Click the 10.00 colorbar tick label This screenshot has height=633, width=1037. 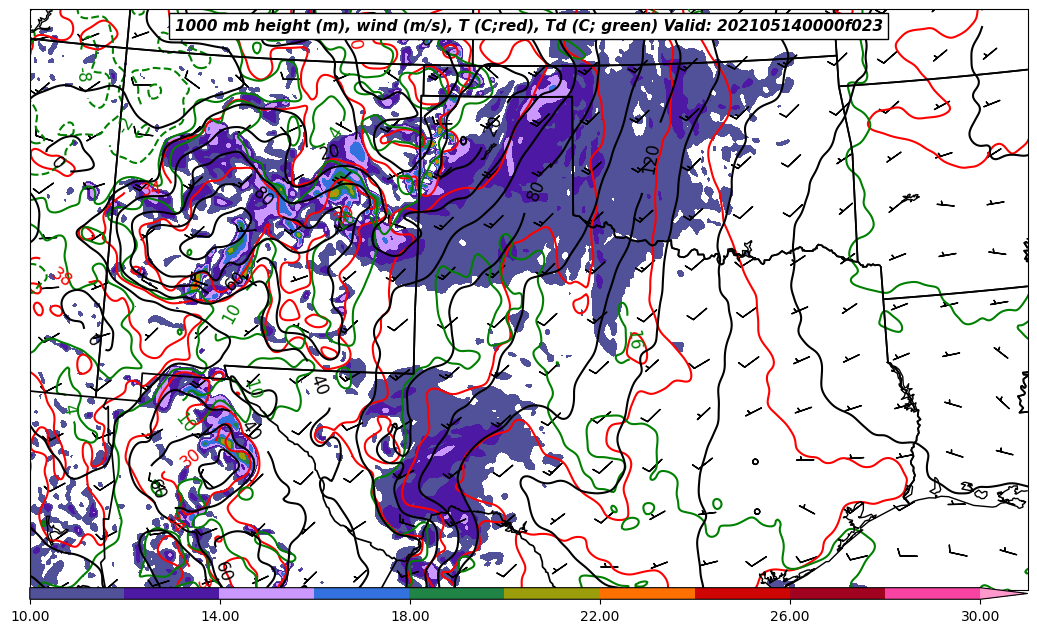click(x=30, y=616)
